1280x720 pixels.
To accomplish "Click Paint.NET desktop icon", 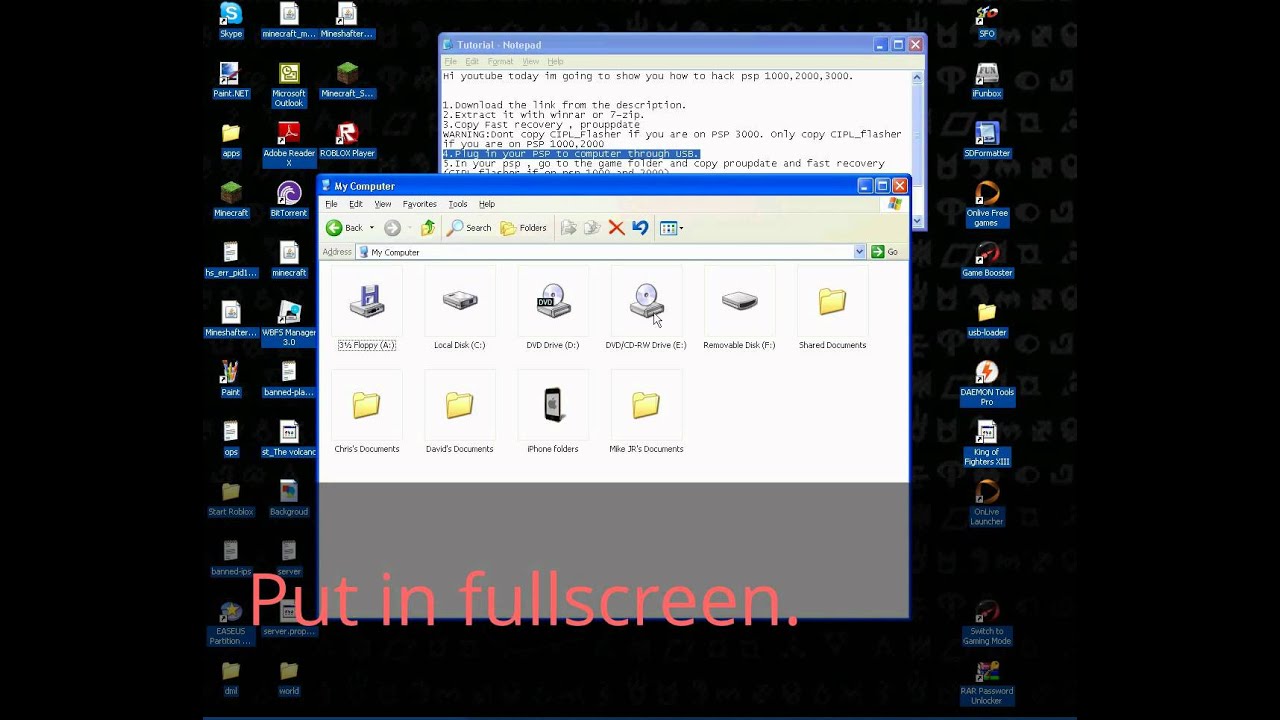I will click(x=231, y=80).
